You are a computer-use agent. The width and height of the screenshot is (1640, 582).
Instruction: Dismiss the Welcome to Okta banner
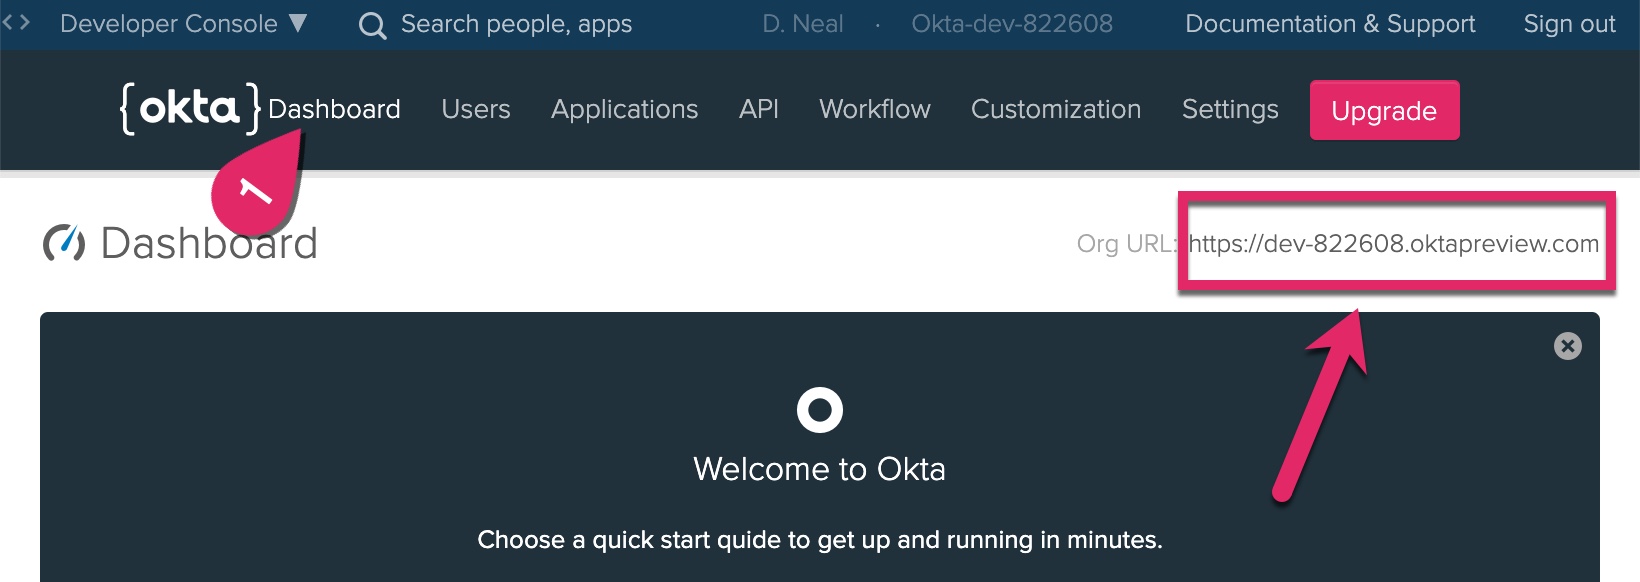(x=1567, y=346)
